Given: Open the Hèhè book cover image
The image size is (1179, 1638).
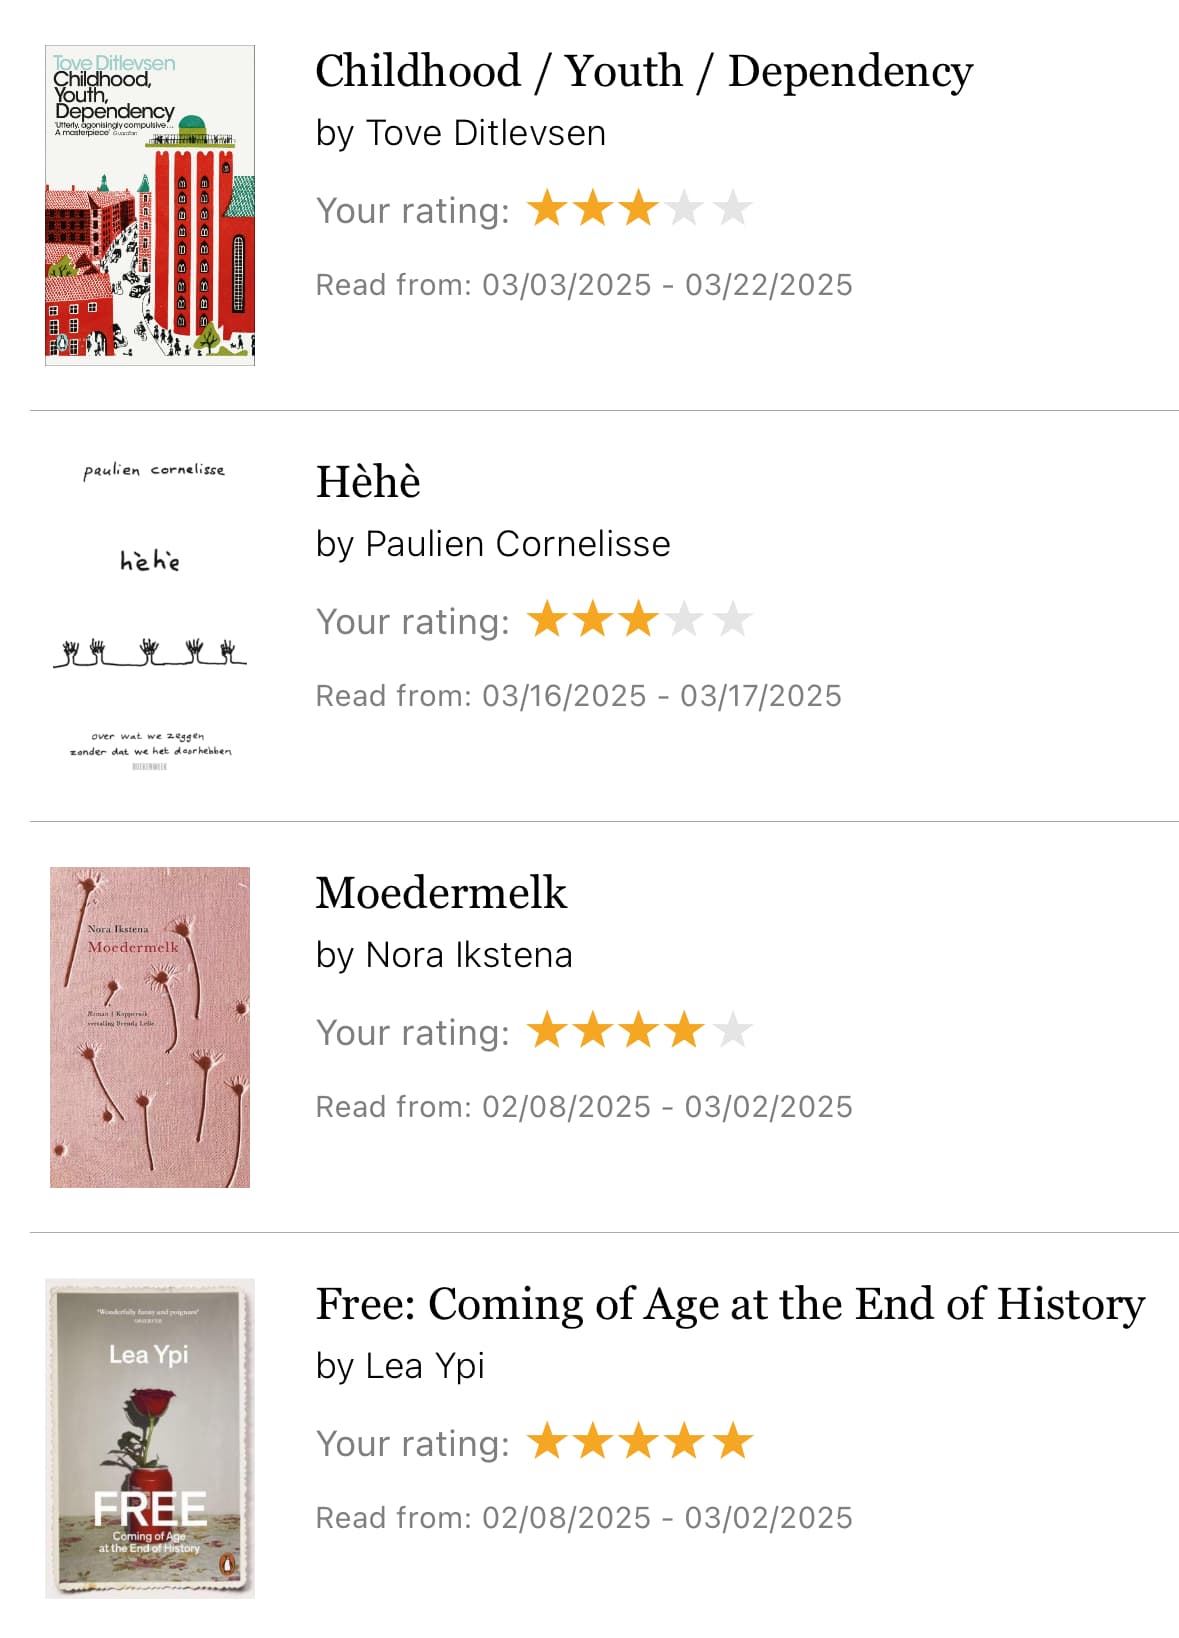Looking at the screenshot, I should 150,616.
